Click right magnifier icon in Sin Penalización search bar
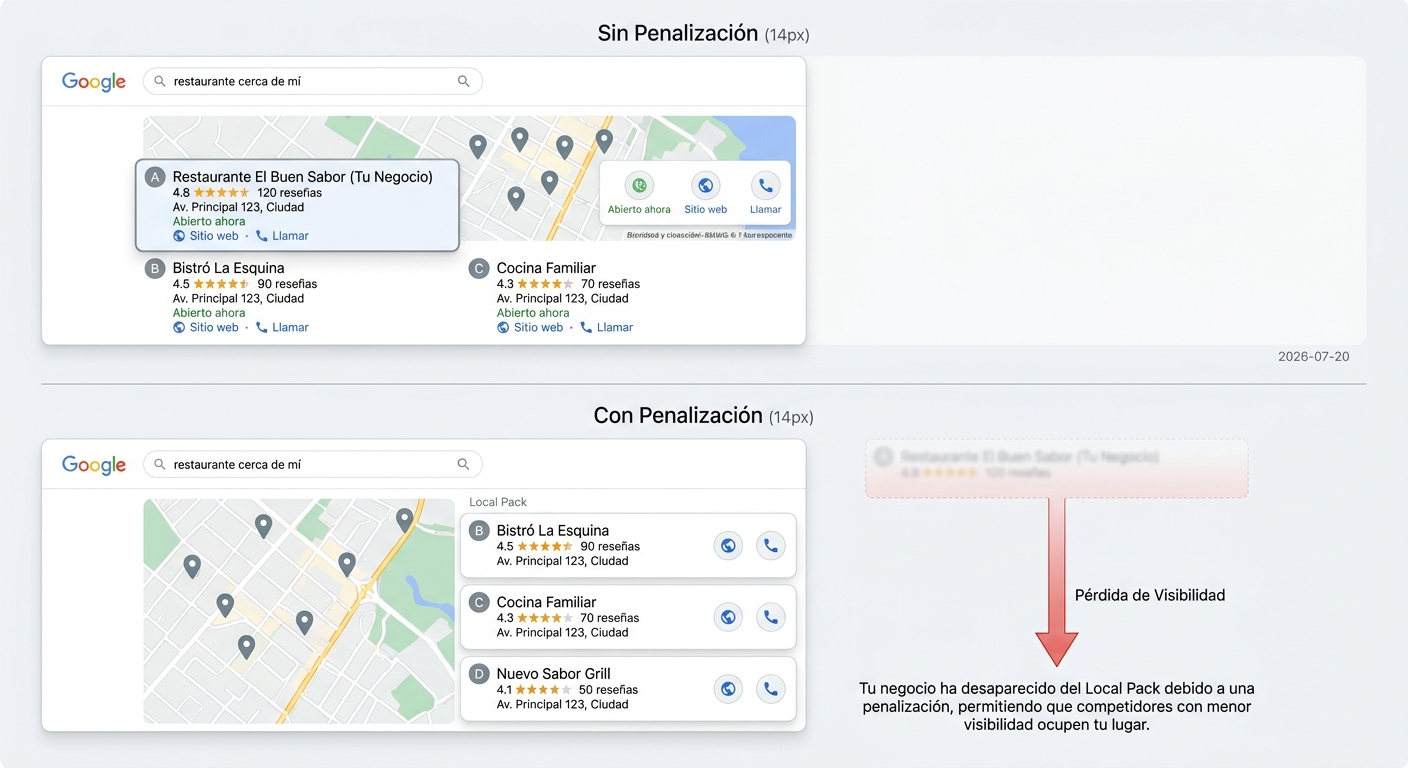 tap(463, 82)
